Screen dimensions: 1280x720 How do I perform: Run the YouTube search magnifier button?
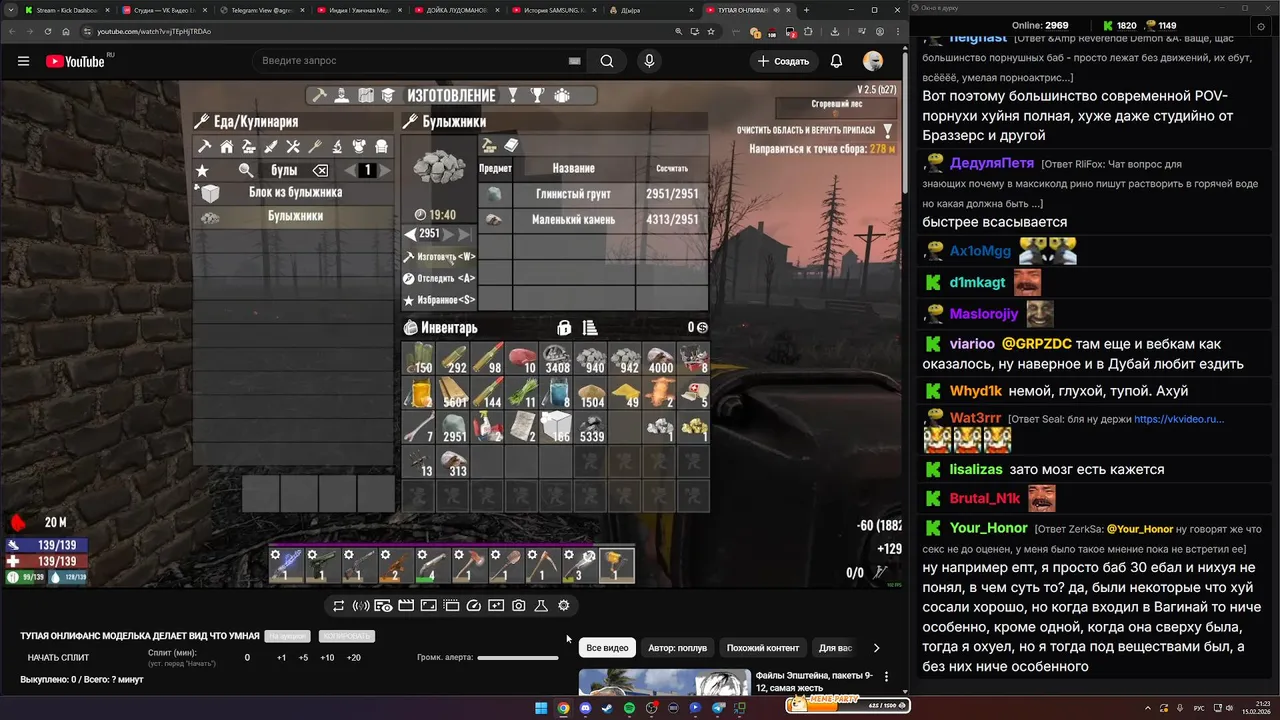pyautogui.click(x=607, y=61)
